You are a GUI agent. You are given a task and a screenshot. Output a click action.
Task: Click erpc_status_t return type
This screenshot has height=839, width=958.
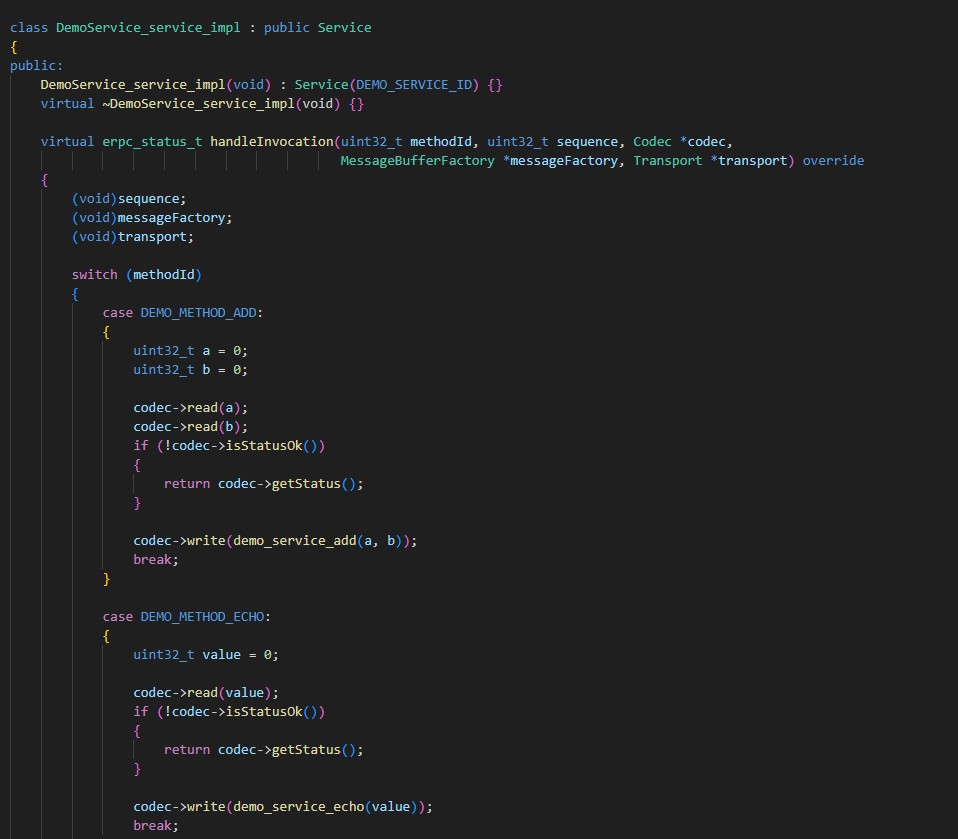152,142
